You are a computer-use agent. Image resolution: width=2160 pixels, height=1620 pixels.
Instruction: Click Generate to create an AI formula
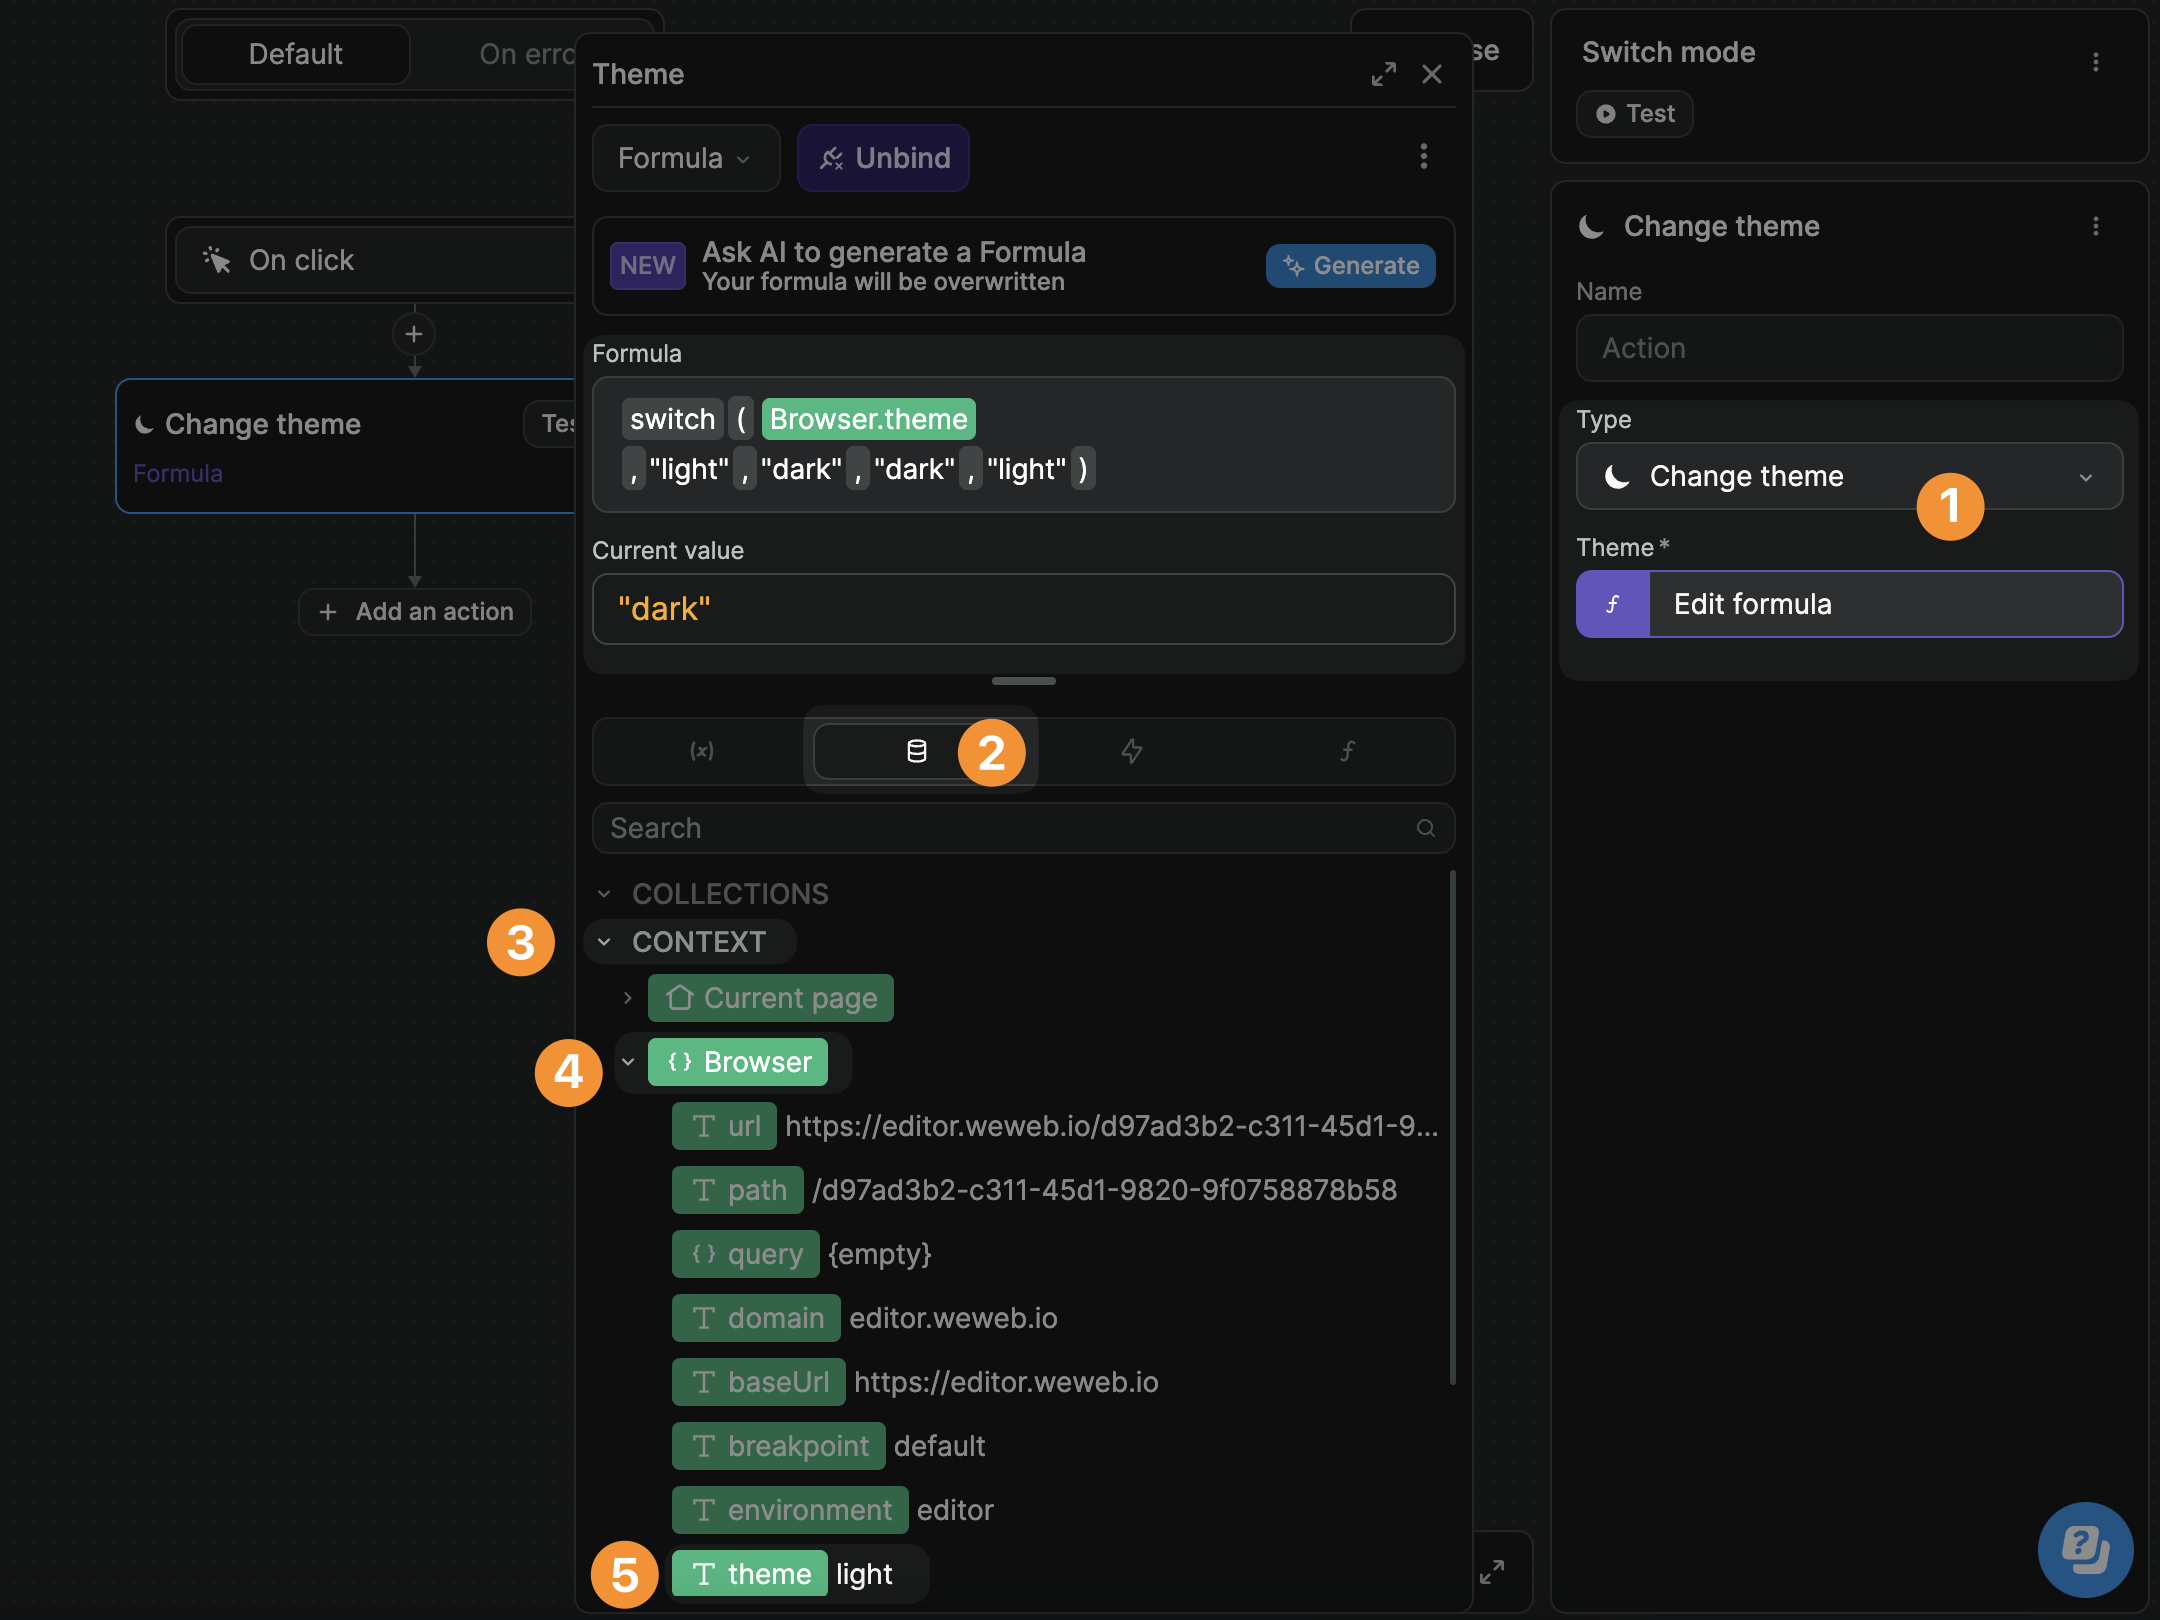[x=1350, y=265]
